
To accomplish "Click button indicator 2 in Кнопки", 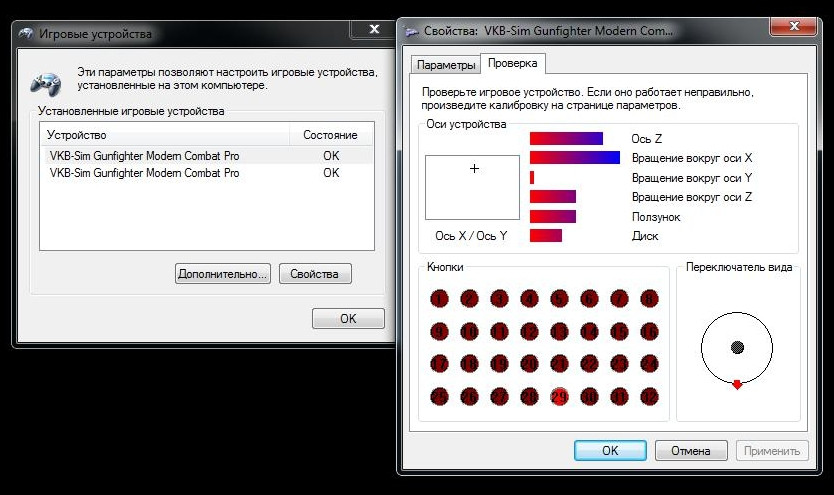I will [469, 299].
